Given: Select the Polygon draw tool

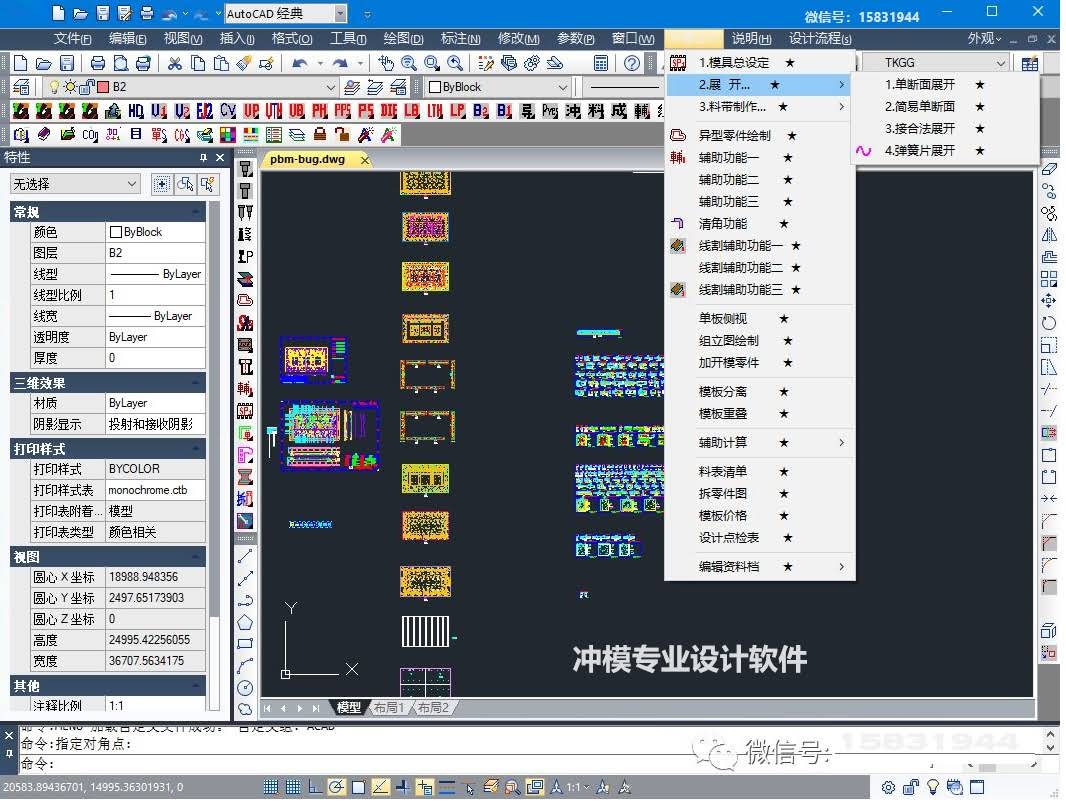Looking at the screenshot, I should coord(245,622).
